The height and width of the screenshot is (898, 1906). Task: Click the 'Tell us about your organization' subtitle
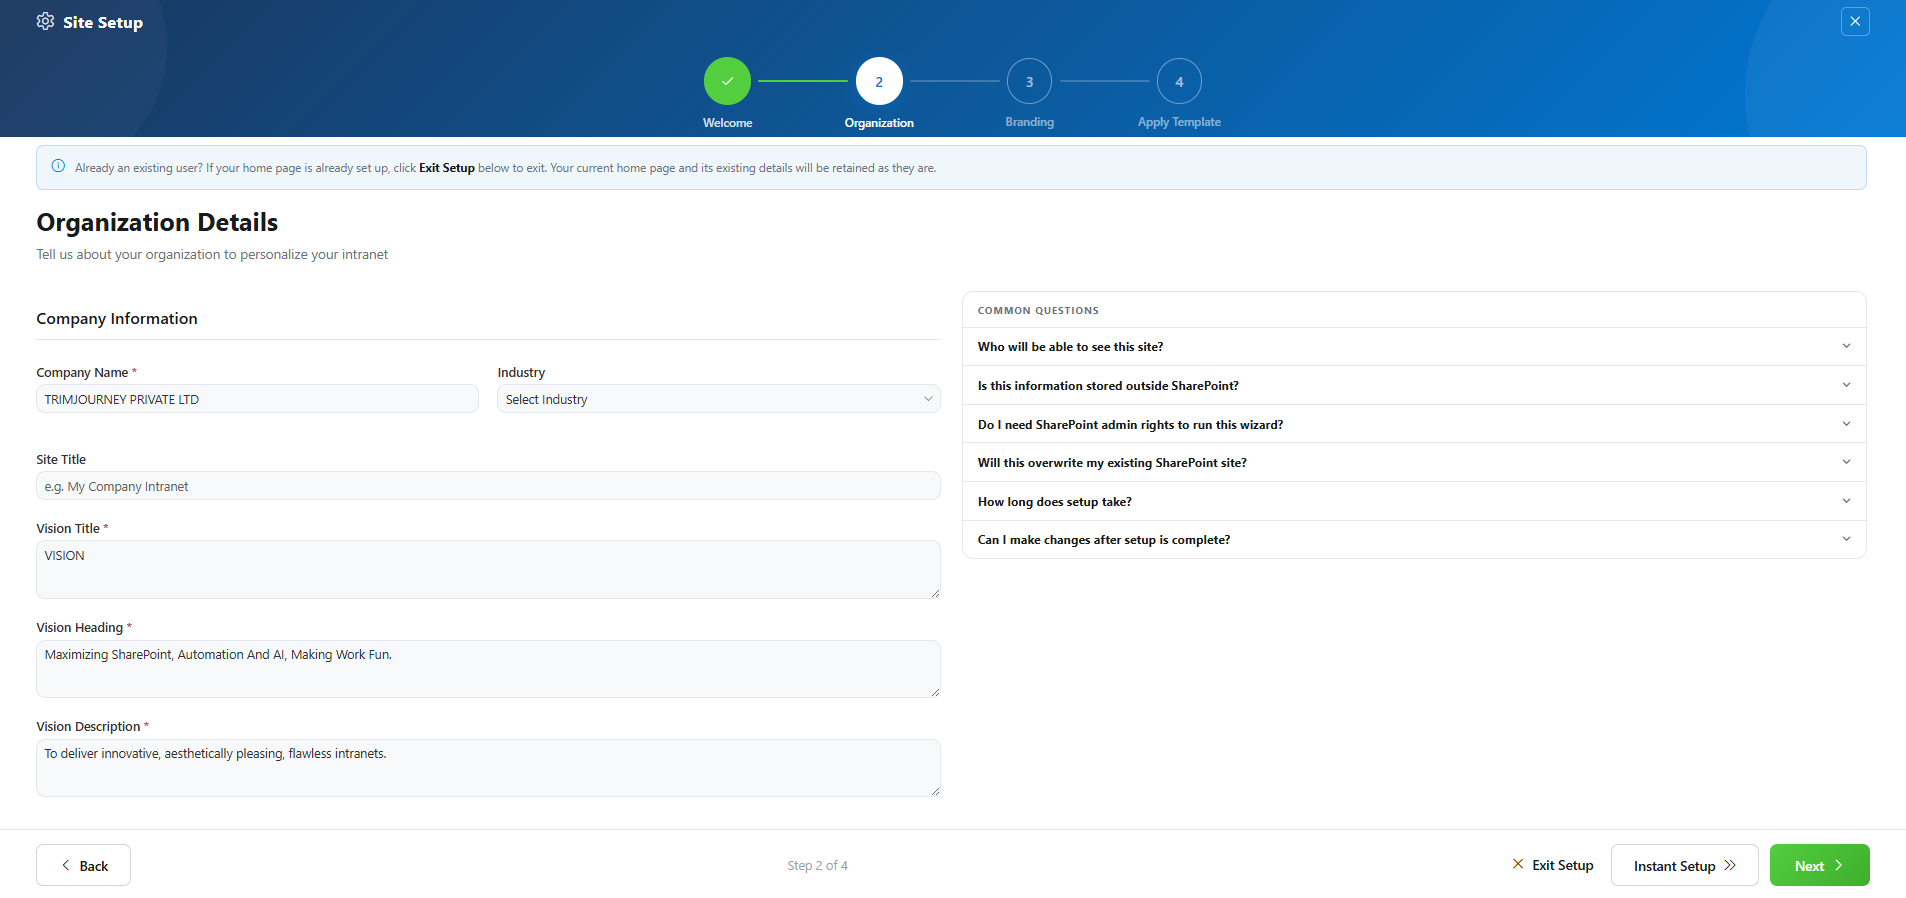point(212,255)
